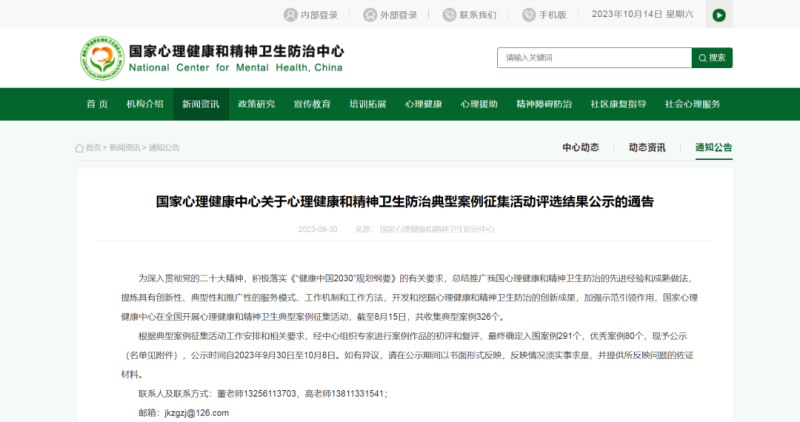The image size is (800, 422).
Task: Click the home icon in the breadcrumb
Action: pyautogui.click(x=80, y=148)
